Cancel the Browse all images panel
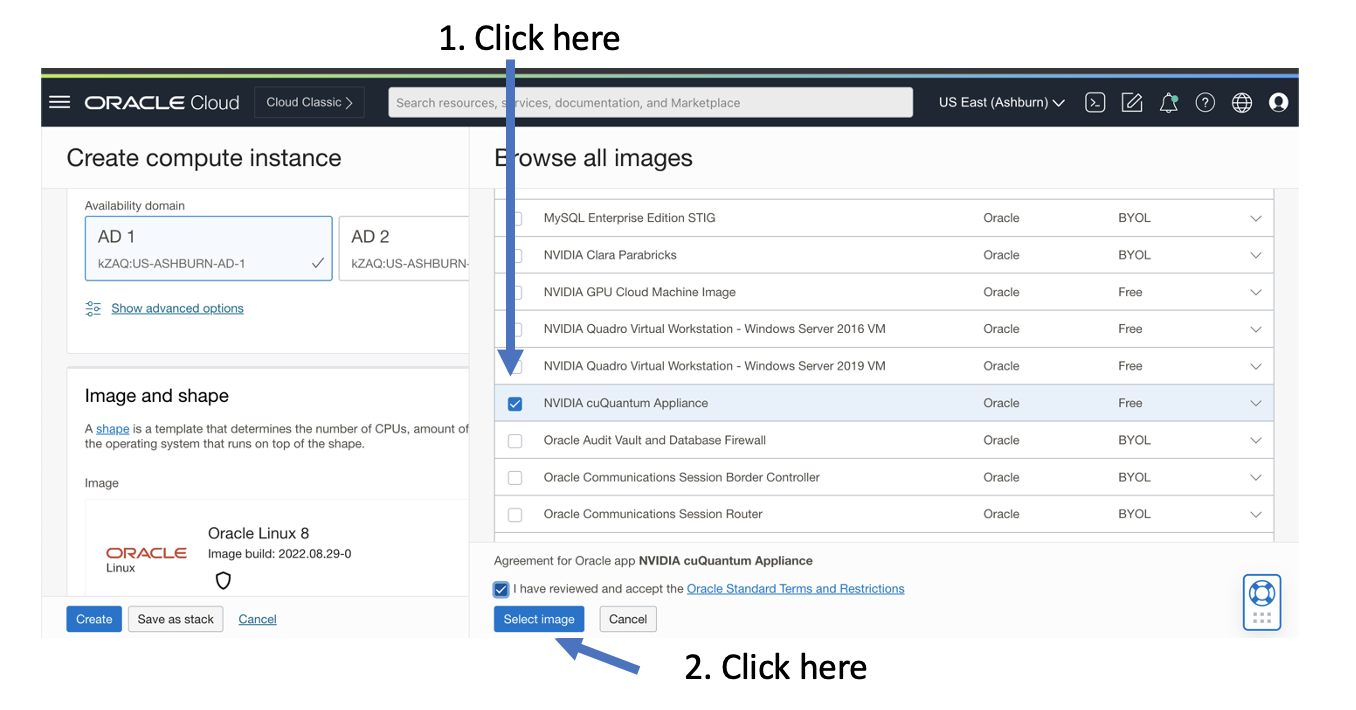 point(628,619)
